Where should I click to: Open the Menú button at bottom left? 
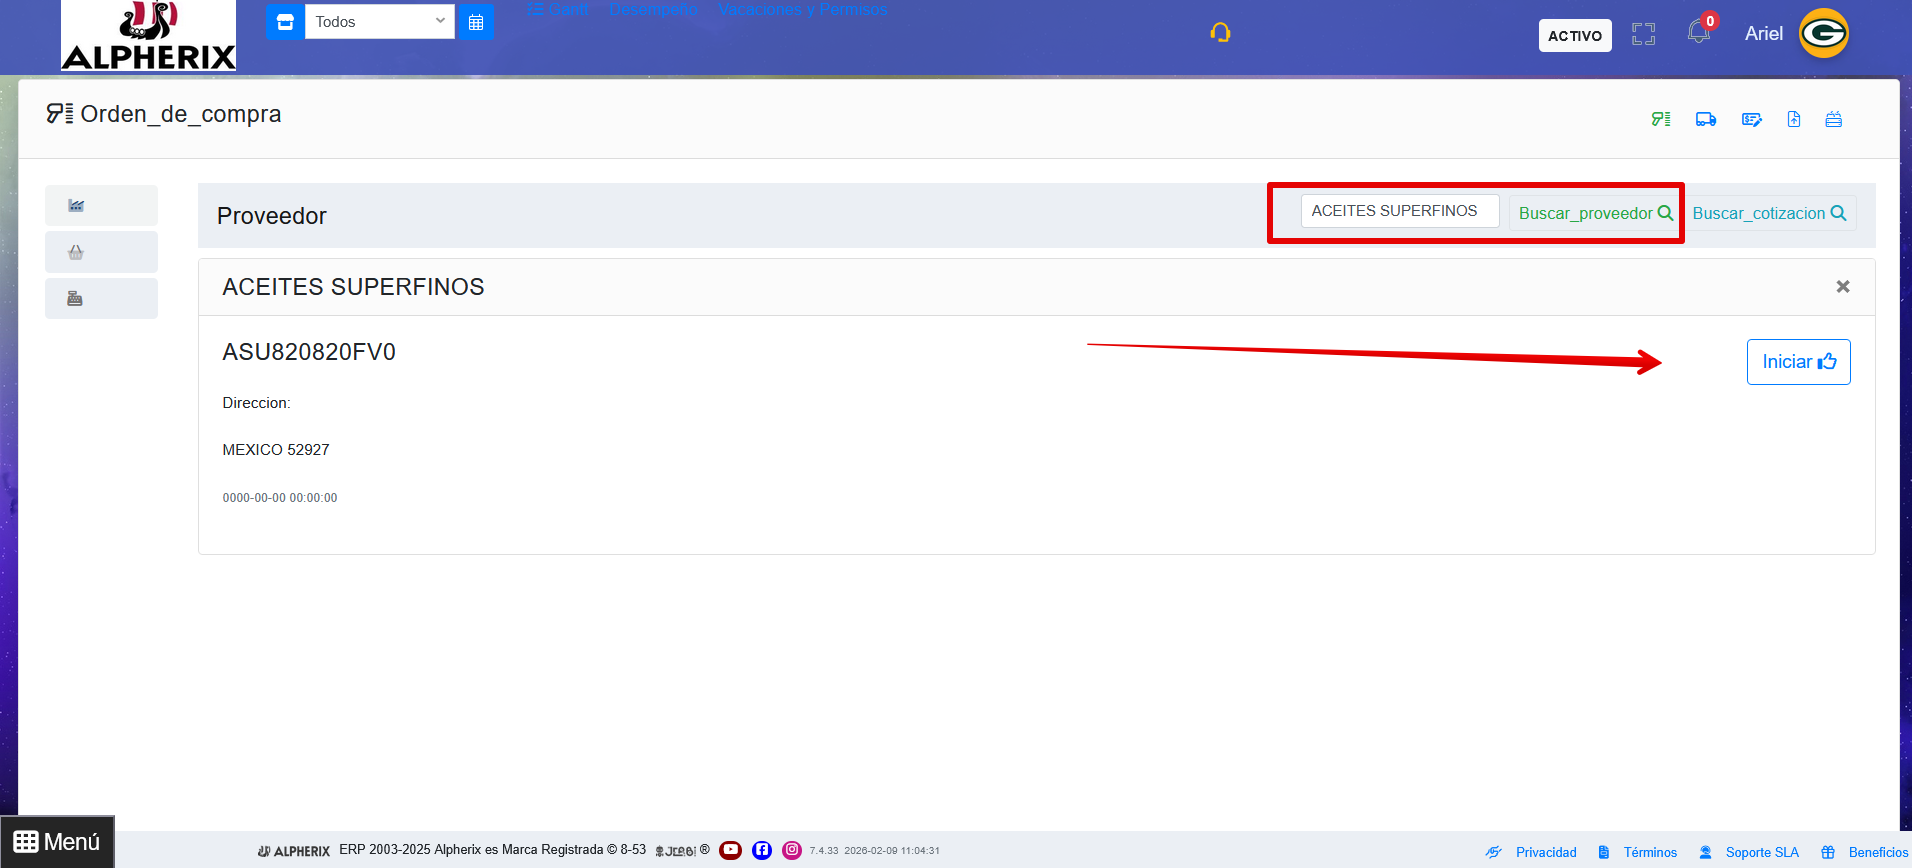coord(57,842)
